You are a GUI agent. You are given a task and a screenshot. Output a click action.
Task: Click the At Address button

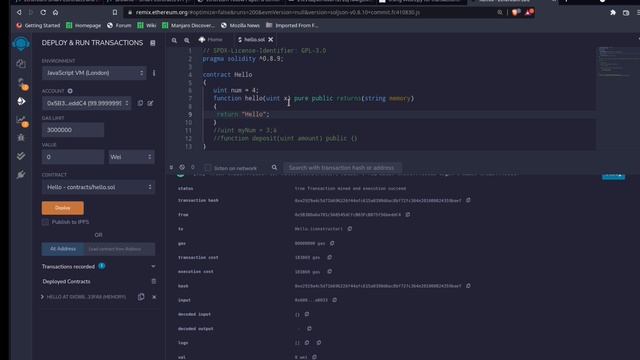63,249
